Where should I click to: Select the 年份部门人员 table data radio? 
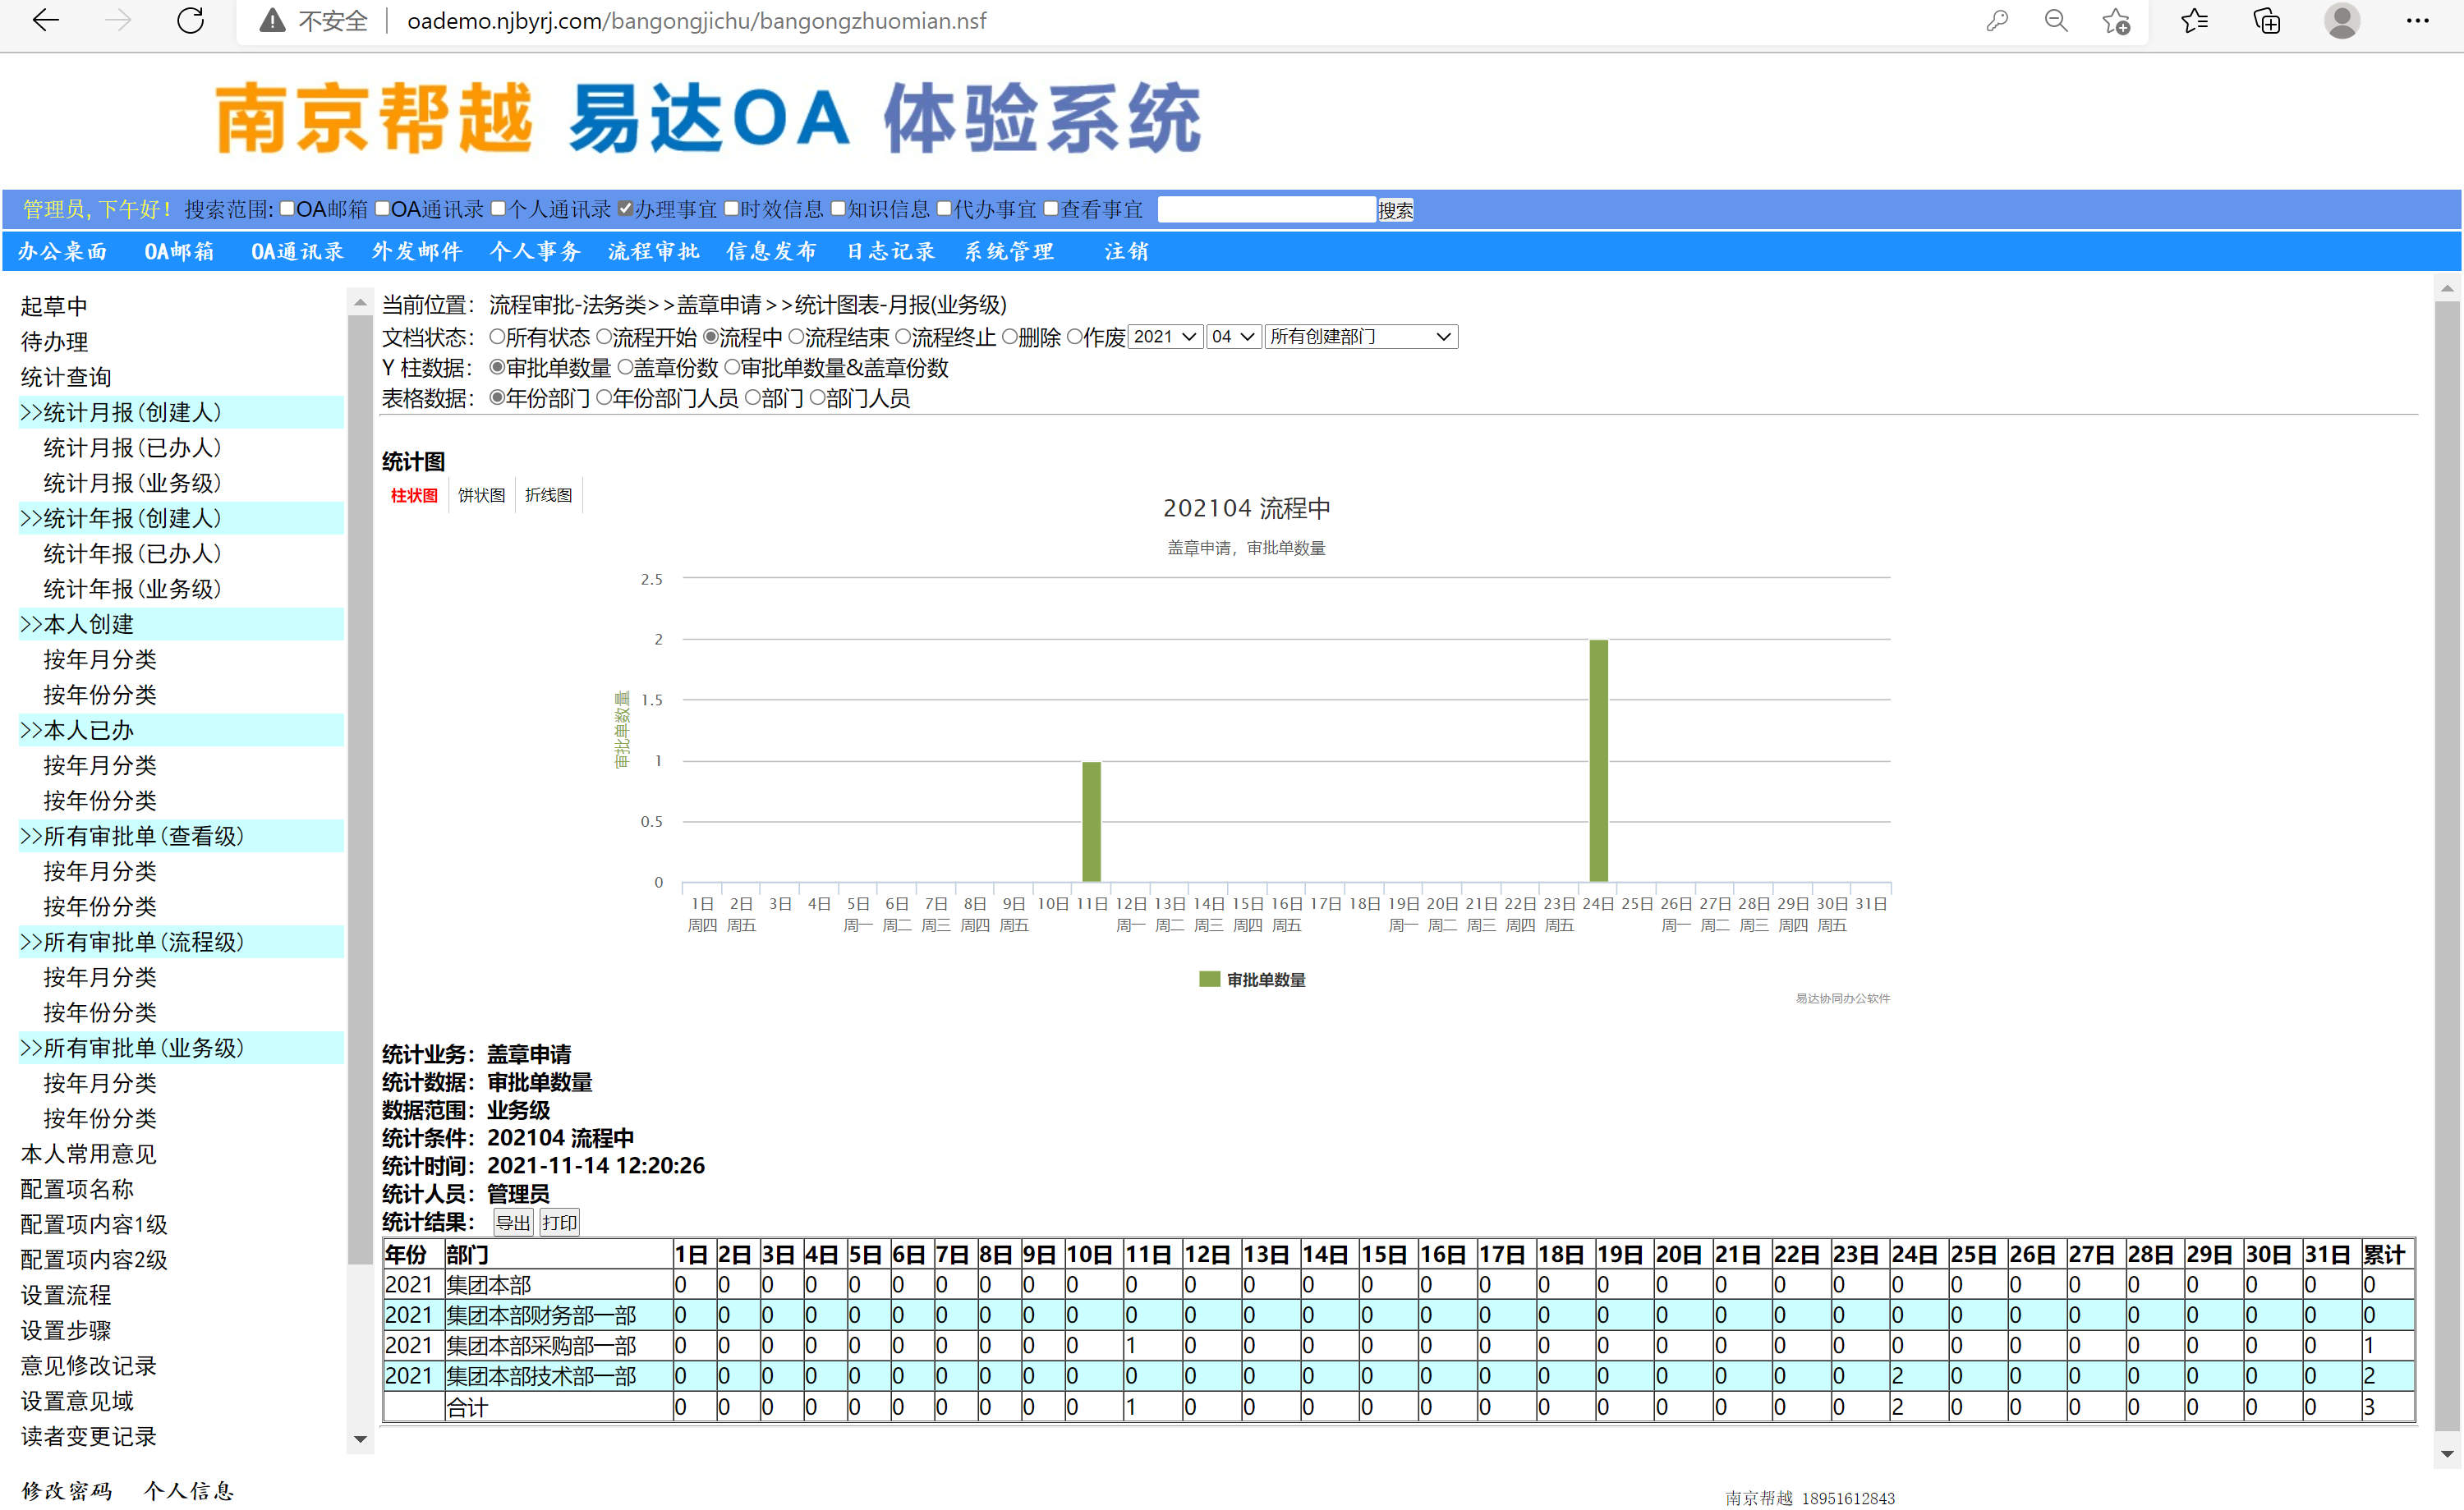coord(604,398)
